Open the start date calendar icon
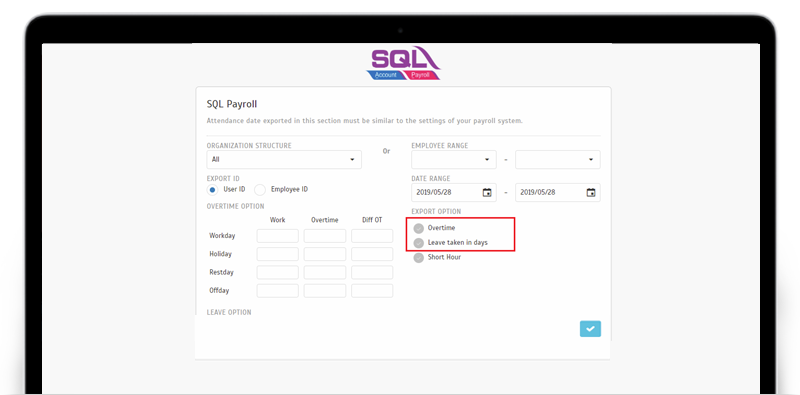800x395 pixels. (487, 192)
